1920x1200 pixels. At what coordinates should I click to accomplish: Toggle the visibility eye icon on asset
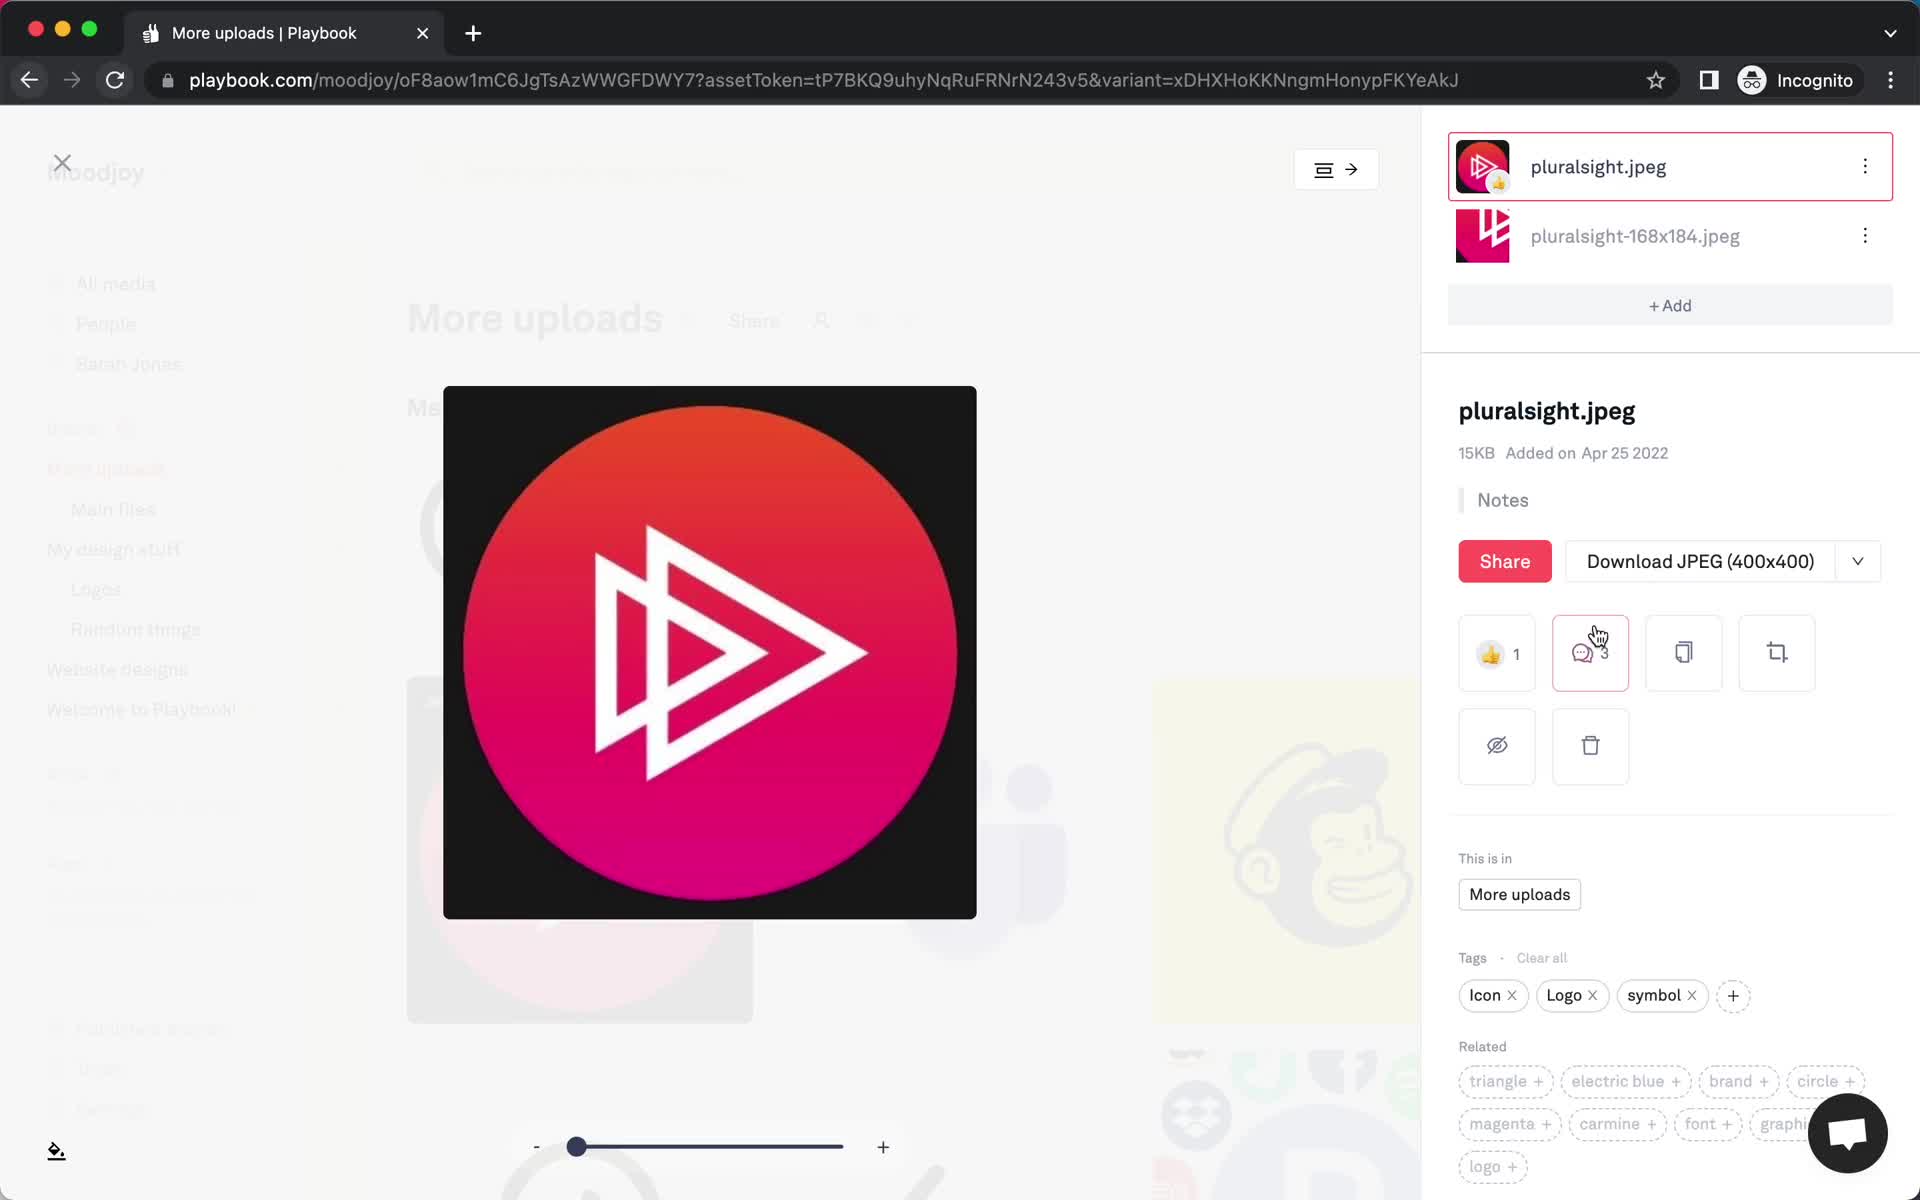pyautogui.click(x=1497, y=745)
